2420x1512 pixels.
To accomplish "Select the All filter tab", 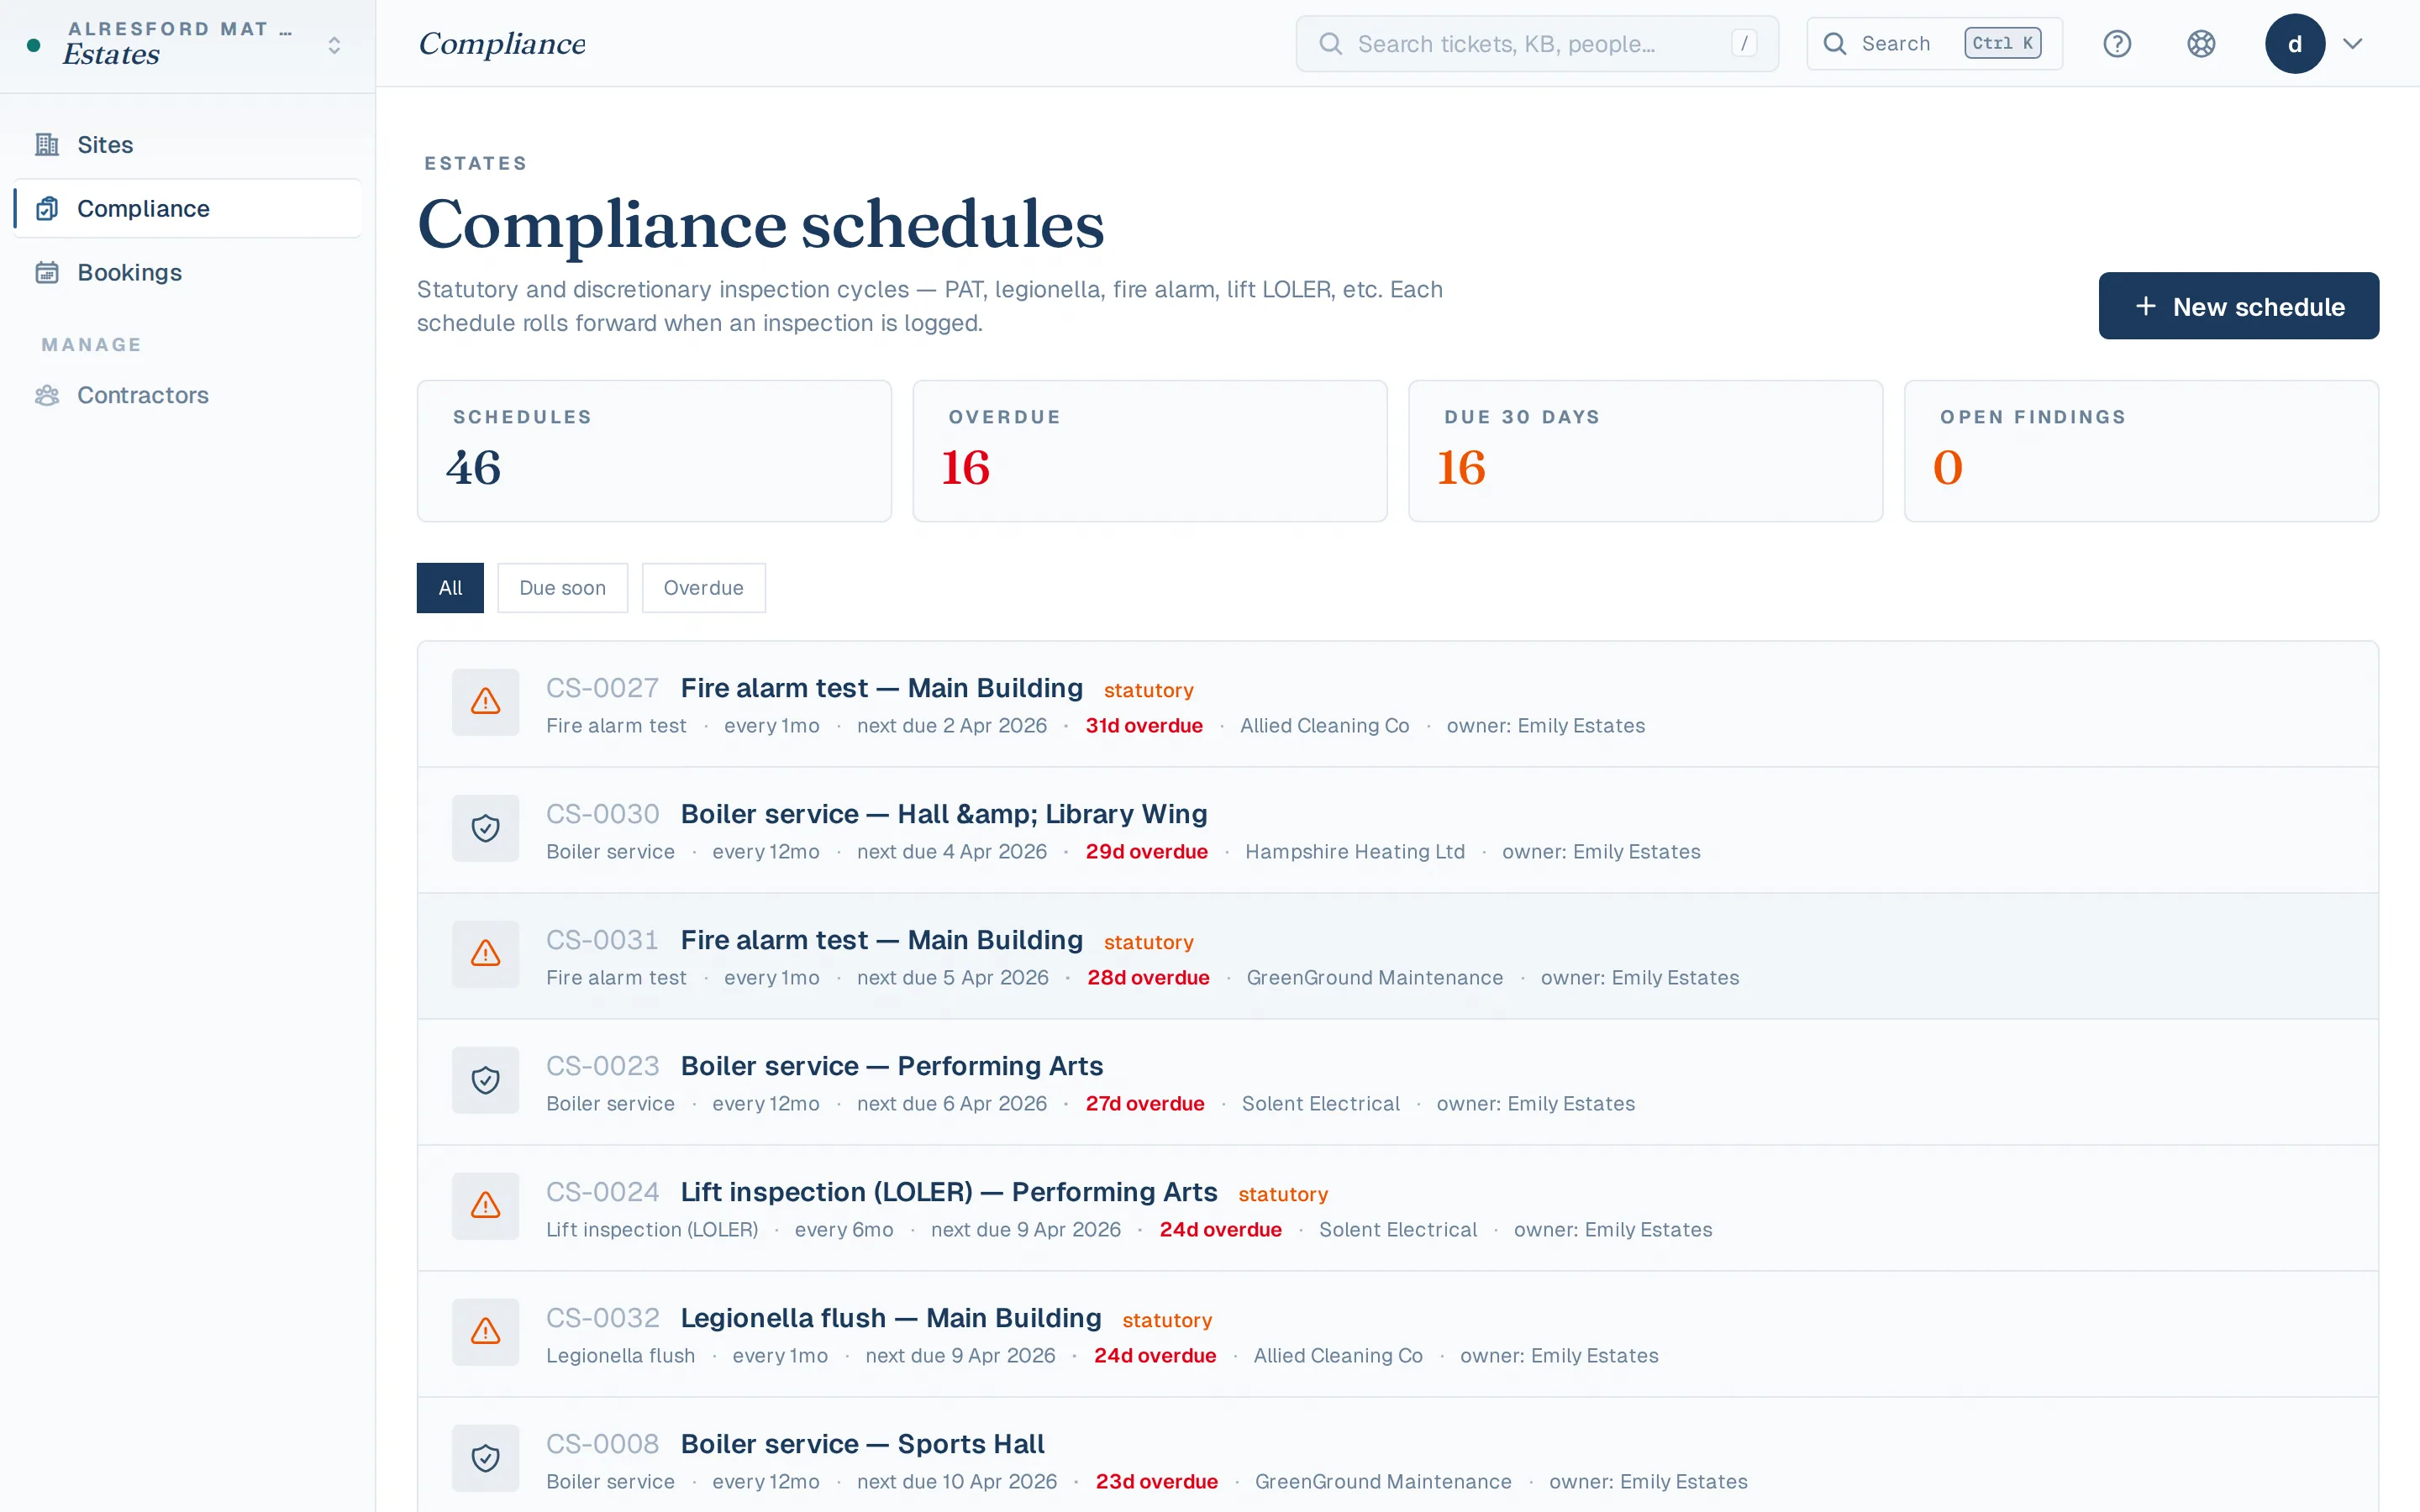I will [x=450, y=588].
